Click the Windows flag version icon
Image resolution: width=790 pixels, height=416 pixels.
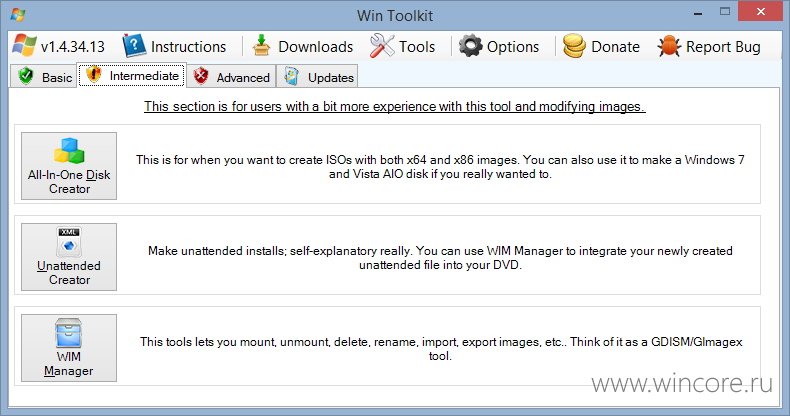[24, 46]
